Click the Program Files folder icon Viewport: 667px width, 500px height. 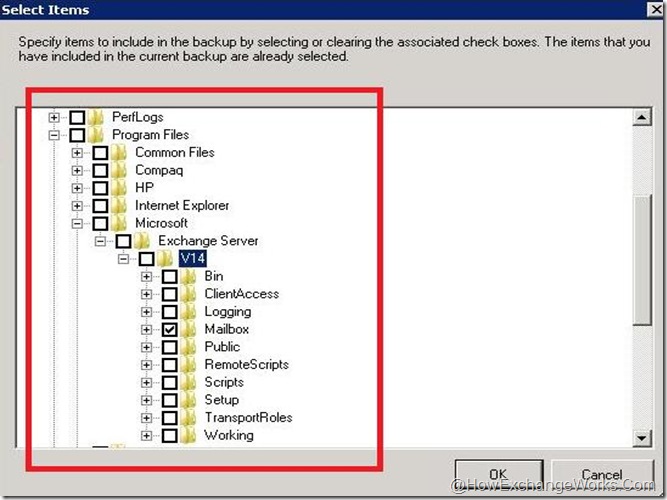96,135
